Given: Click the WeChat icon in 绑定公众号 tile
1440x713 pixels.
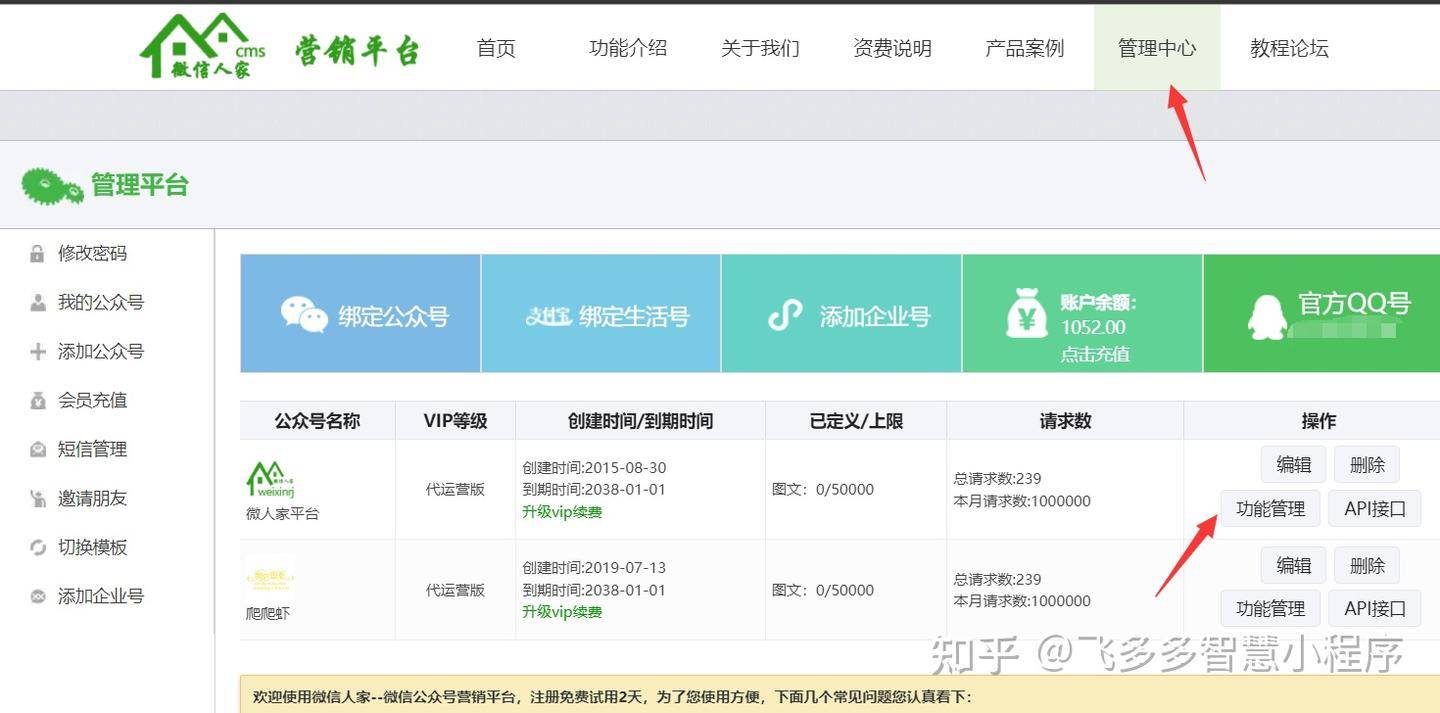Looking at the screenshot, I should coord(304,315).
